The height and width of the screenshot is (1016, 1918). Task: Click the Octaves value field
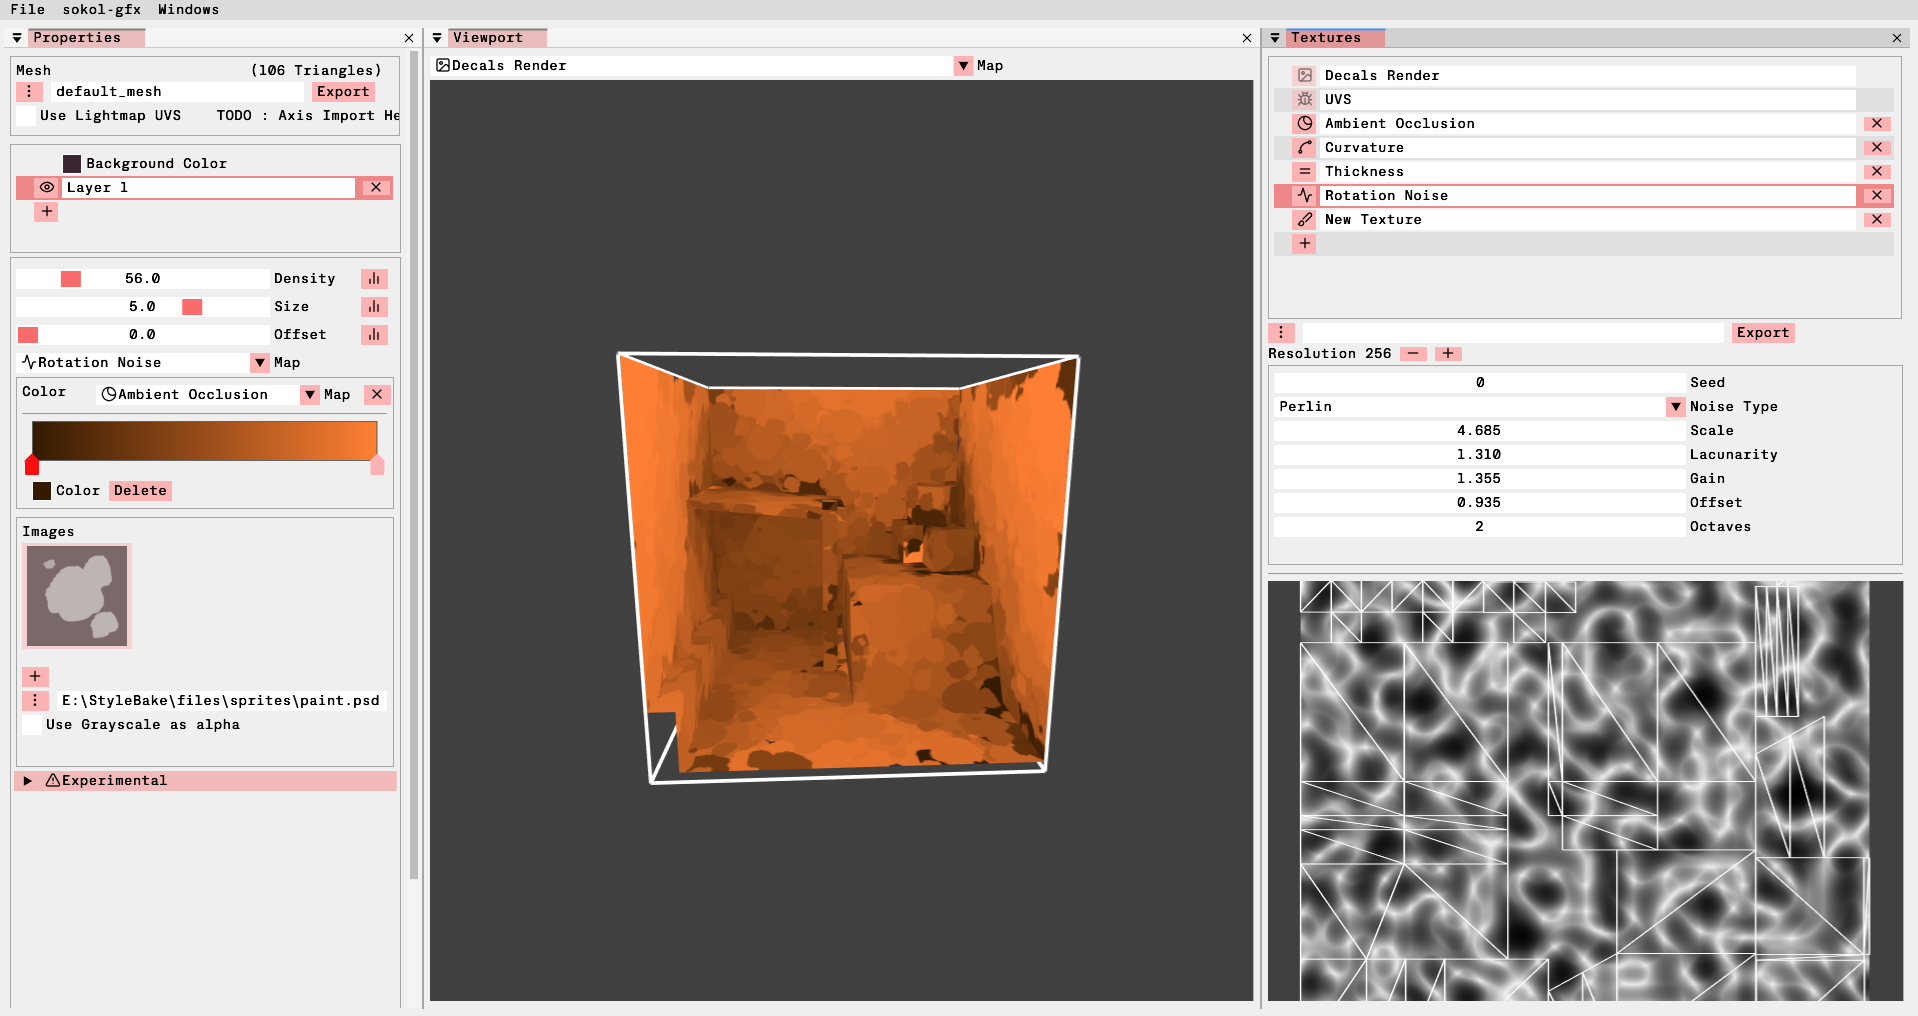(x=1479, y=526)
